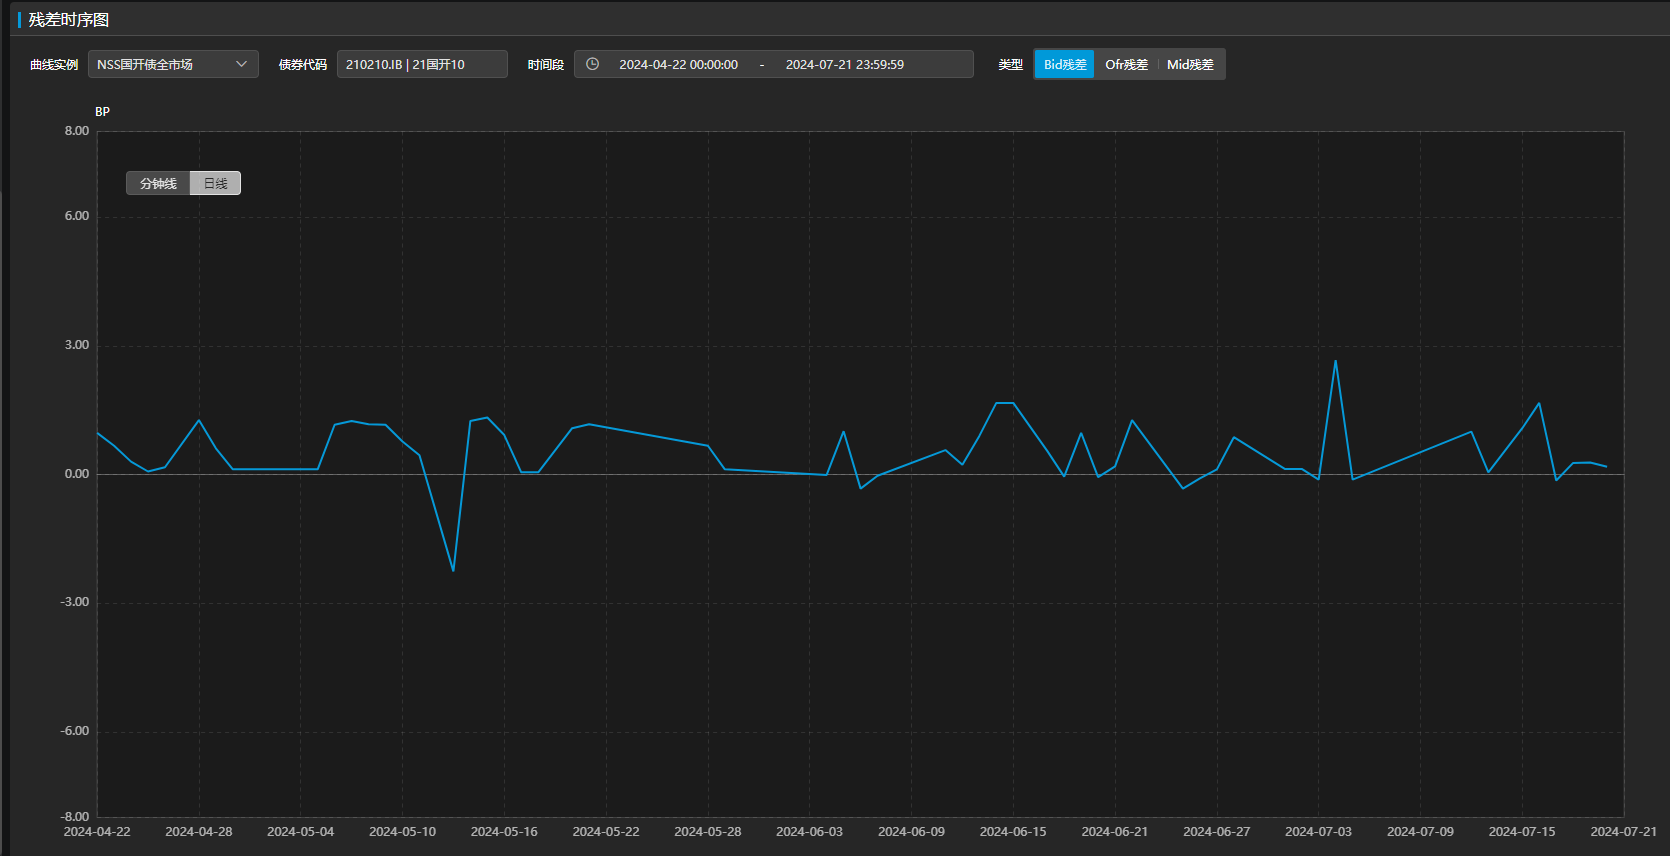Click the lowest trough in mid-May

[453, 570]
